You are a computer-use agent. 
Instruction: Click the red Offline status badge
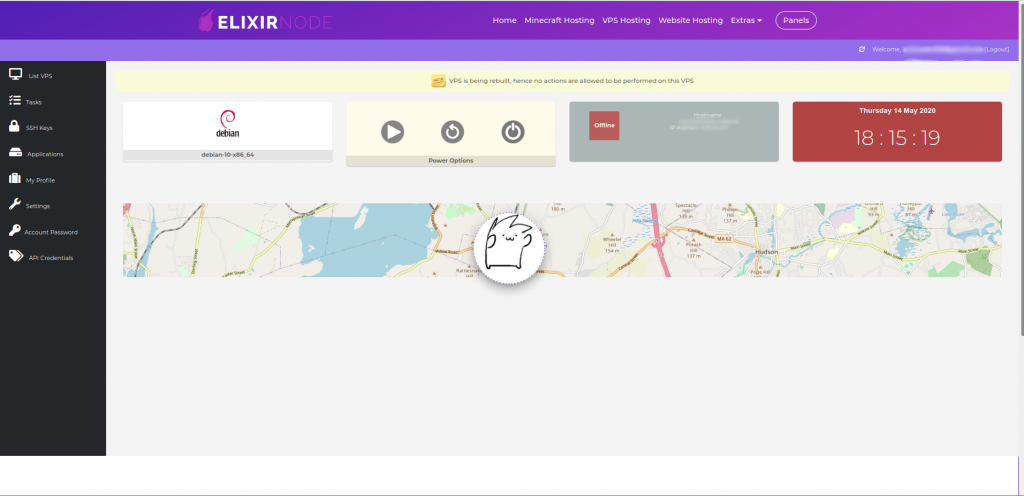pyautogui.click(x=604, y=125)
